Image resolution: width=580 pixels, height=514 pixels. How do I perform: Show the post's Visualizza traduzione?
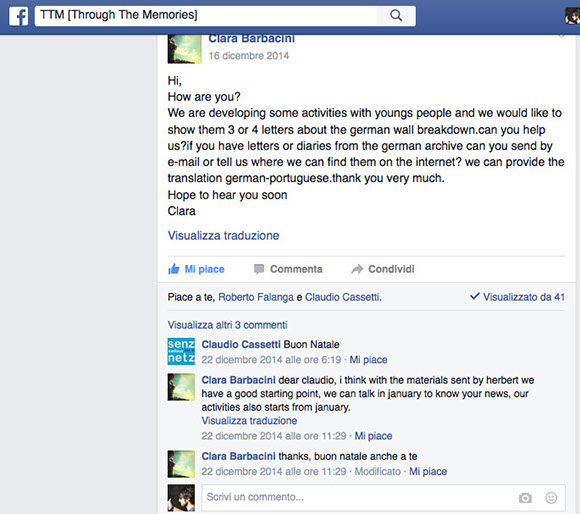click(x=223, y=236)
